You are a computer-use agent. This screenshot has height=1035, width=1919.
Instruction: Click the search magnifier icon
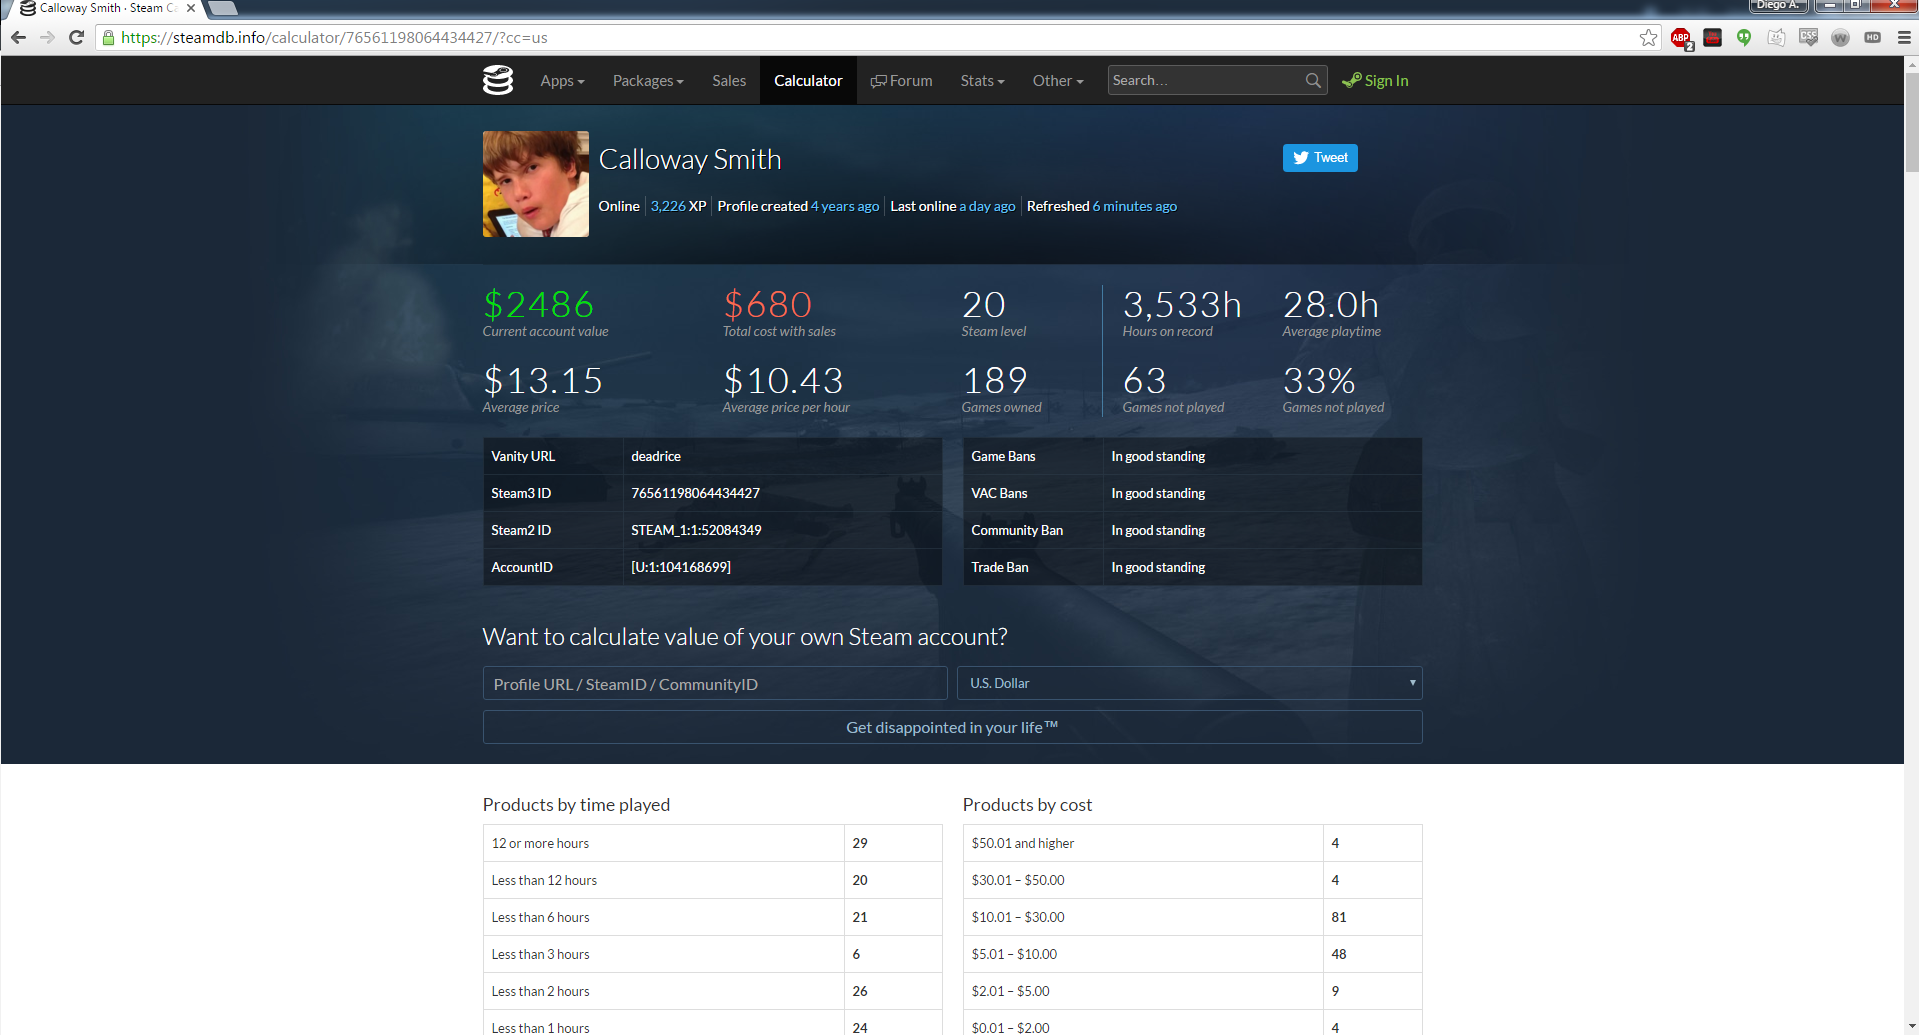click(x=1313, y=80)
